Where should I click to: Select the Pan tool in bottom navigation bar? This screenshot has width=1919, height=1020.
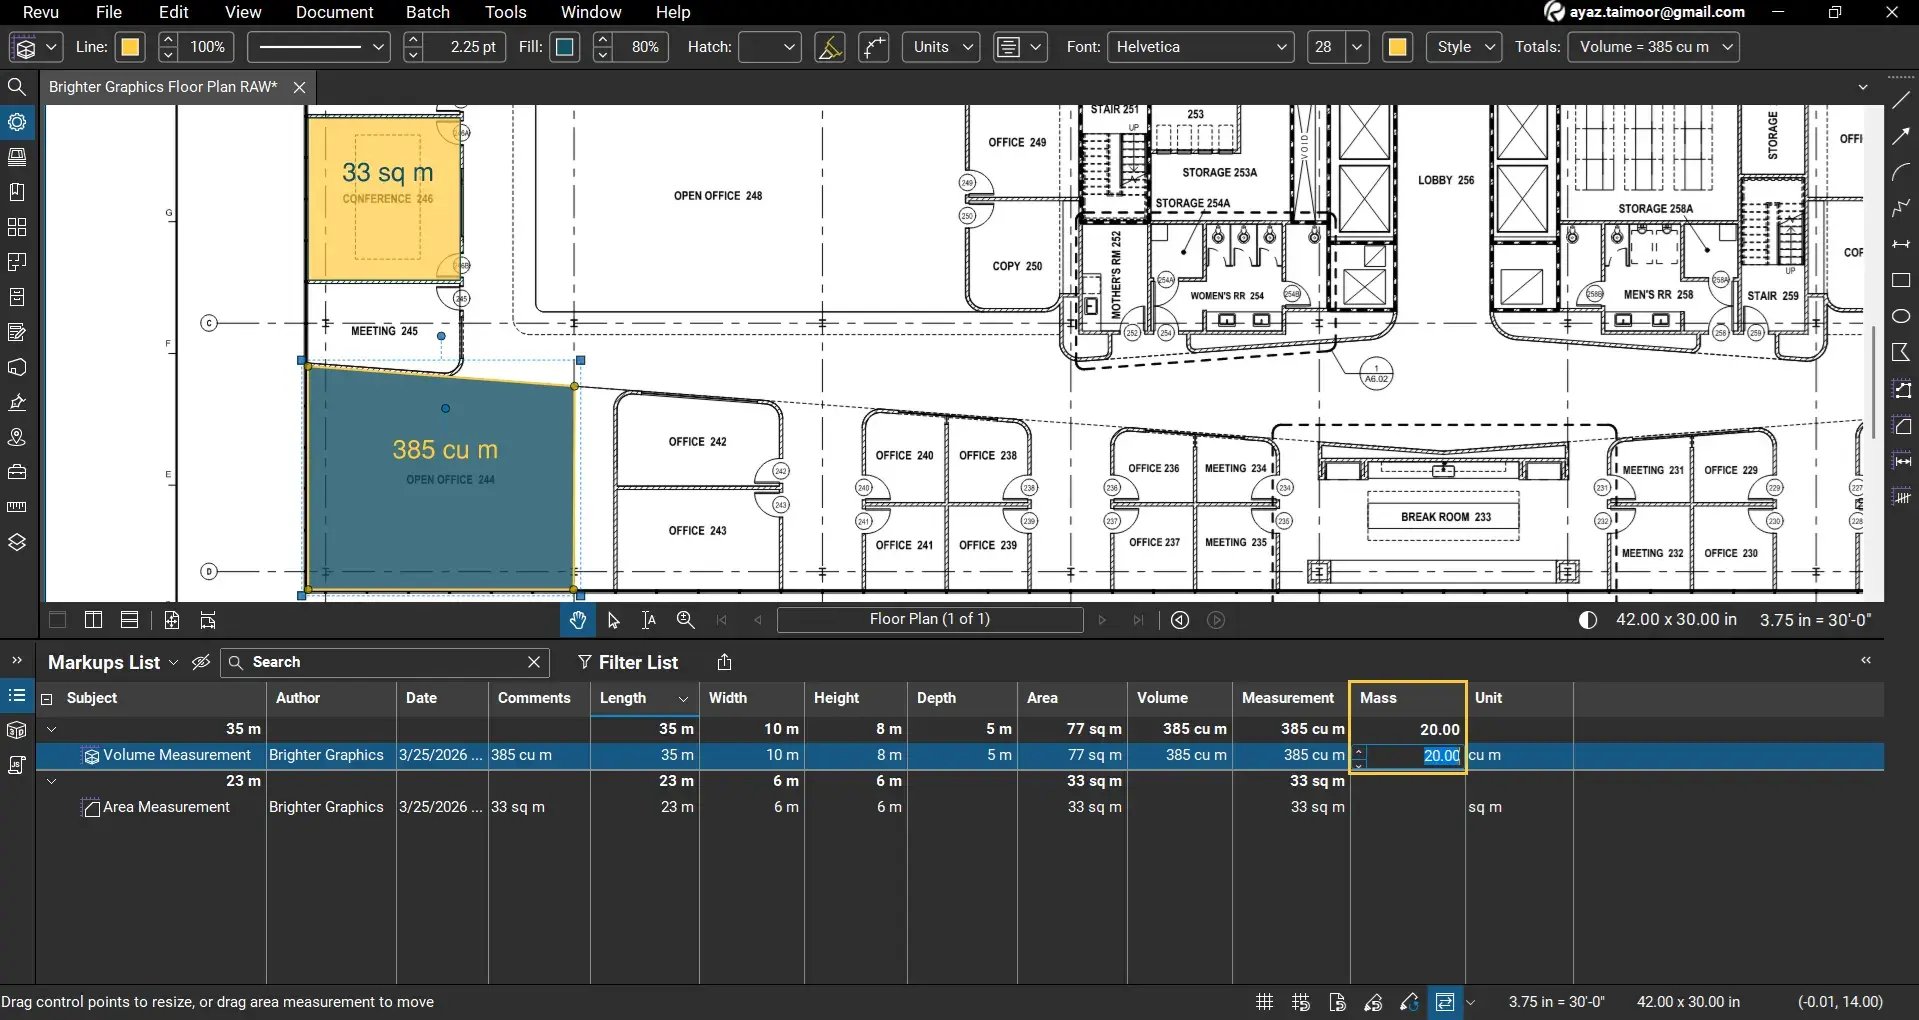pyautogui.click(x=578, y=620)
